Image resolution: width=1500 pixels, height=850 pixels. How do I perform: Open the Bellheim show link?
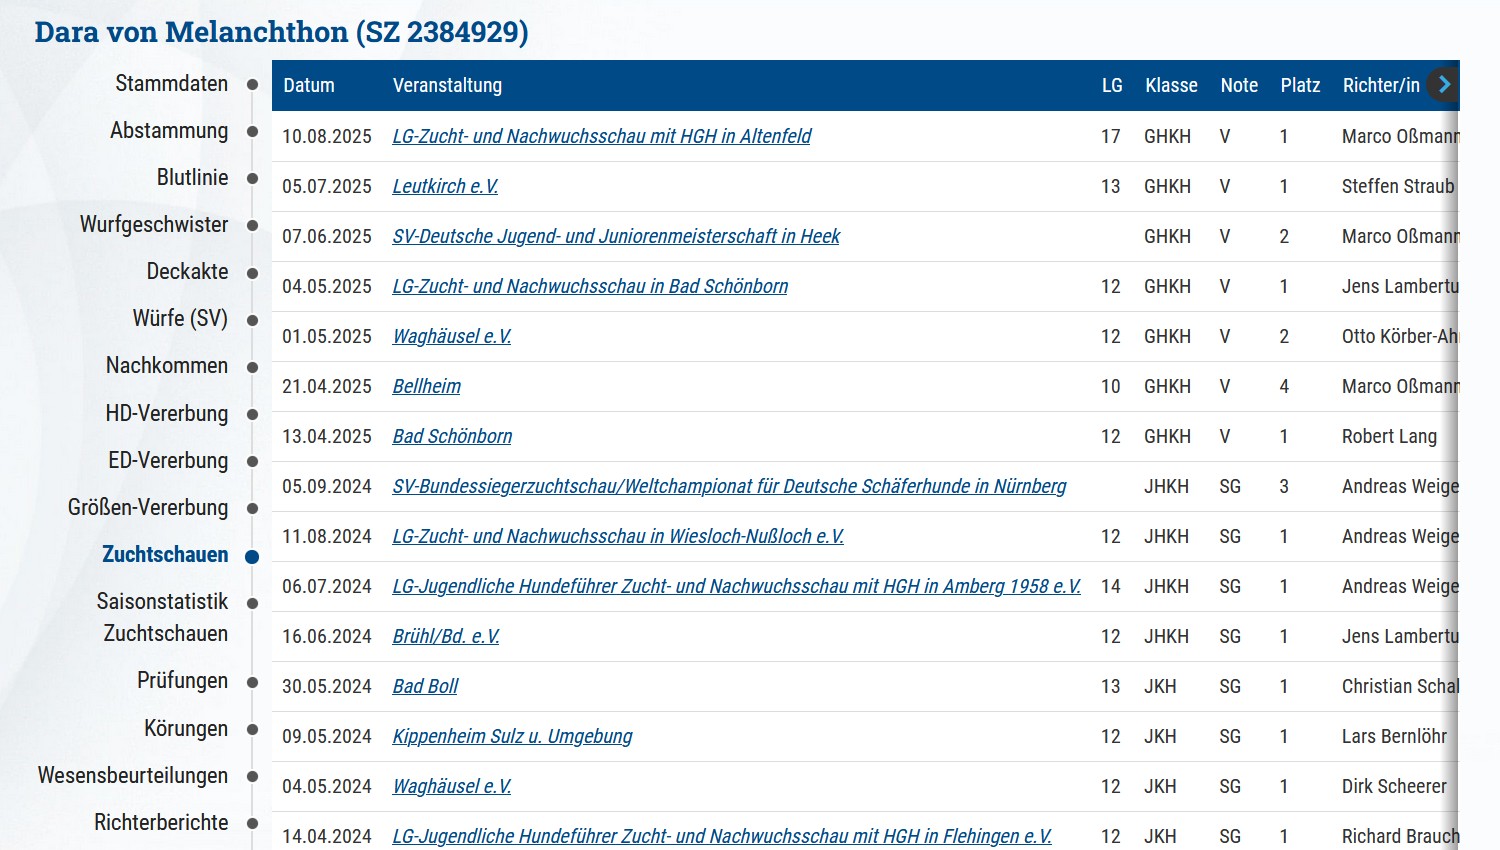click(x=426, y=386)
